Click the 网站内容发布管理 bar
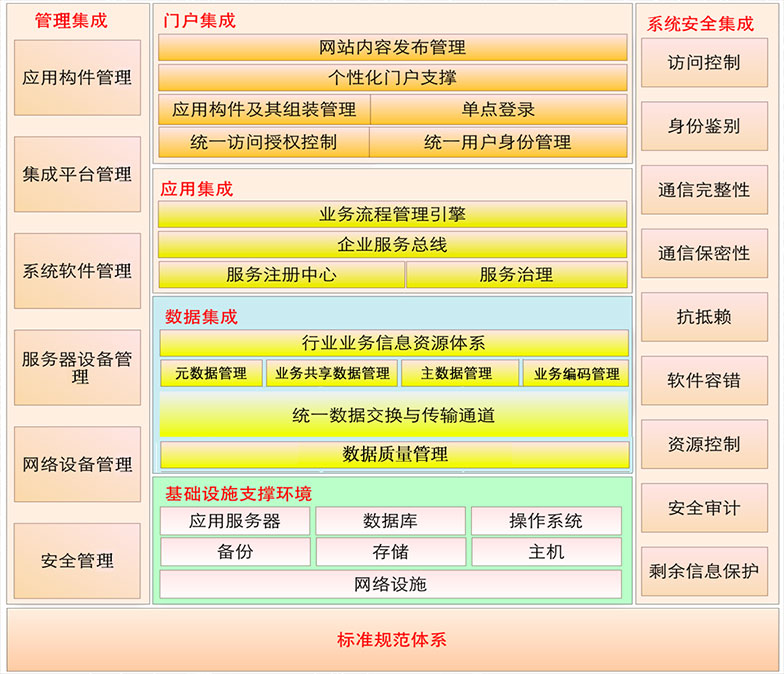 (392, 47)
